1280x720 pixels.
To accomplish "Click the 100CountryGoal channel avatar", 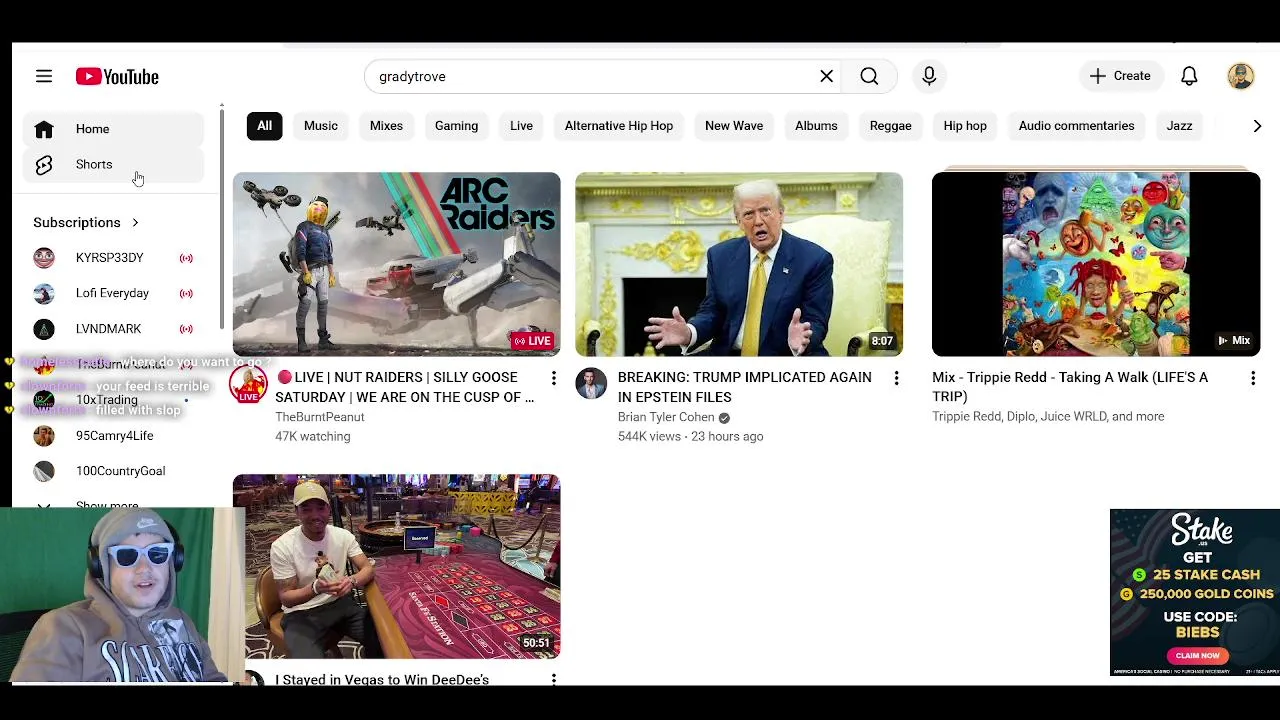I will click(44, 471).
